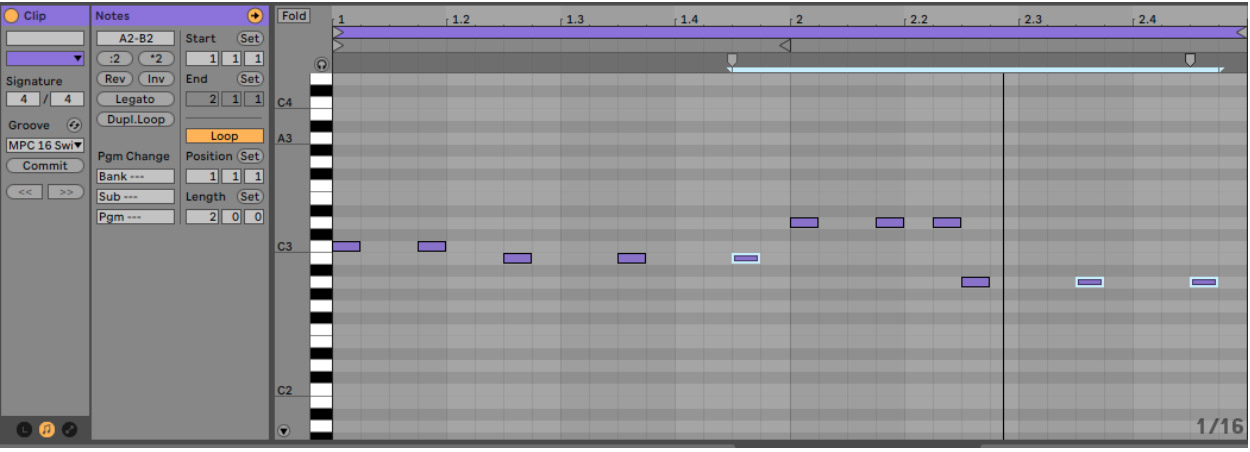This screenshot has height=452, width=1250.
Task: Enable MIDI editor preview headphone icon
Action: coord(321,63)
